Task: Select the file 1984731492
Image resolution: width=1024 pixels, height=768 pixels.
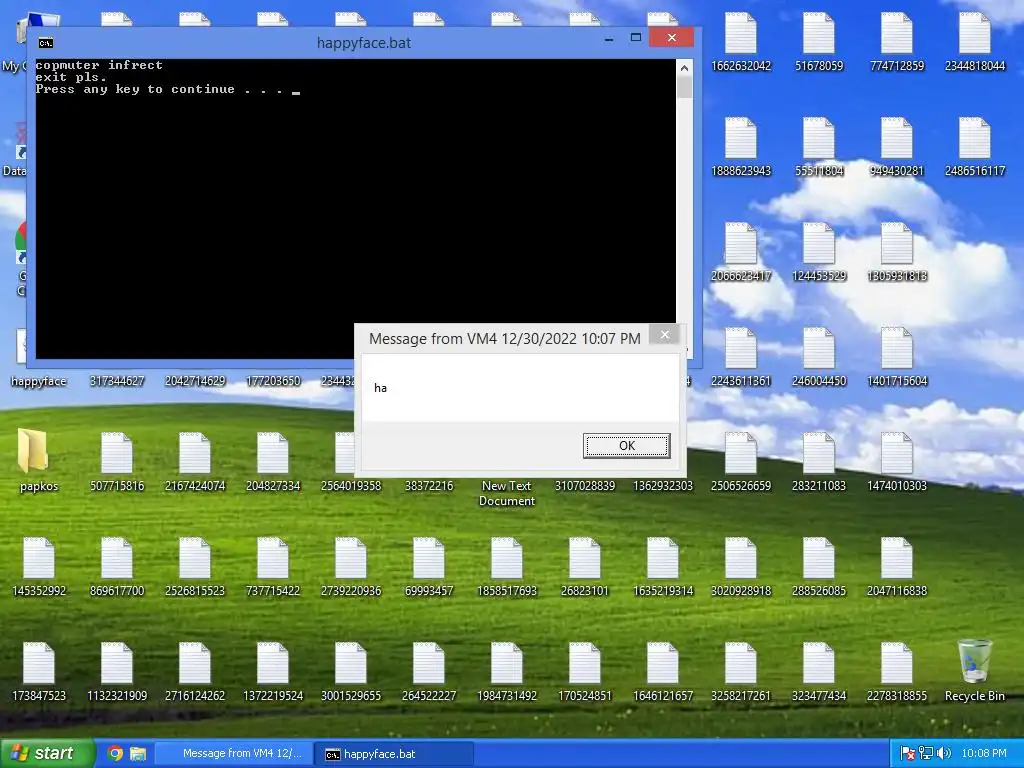Action: pos(506,673)
